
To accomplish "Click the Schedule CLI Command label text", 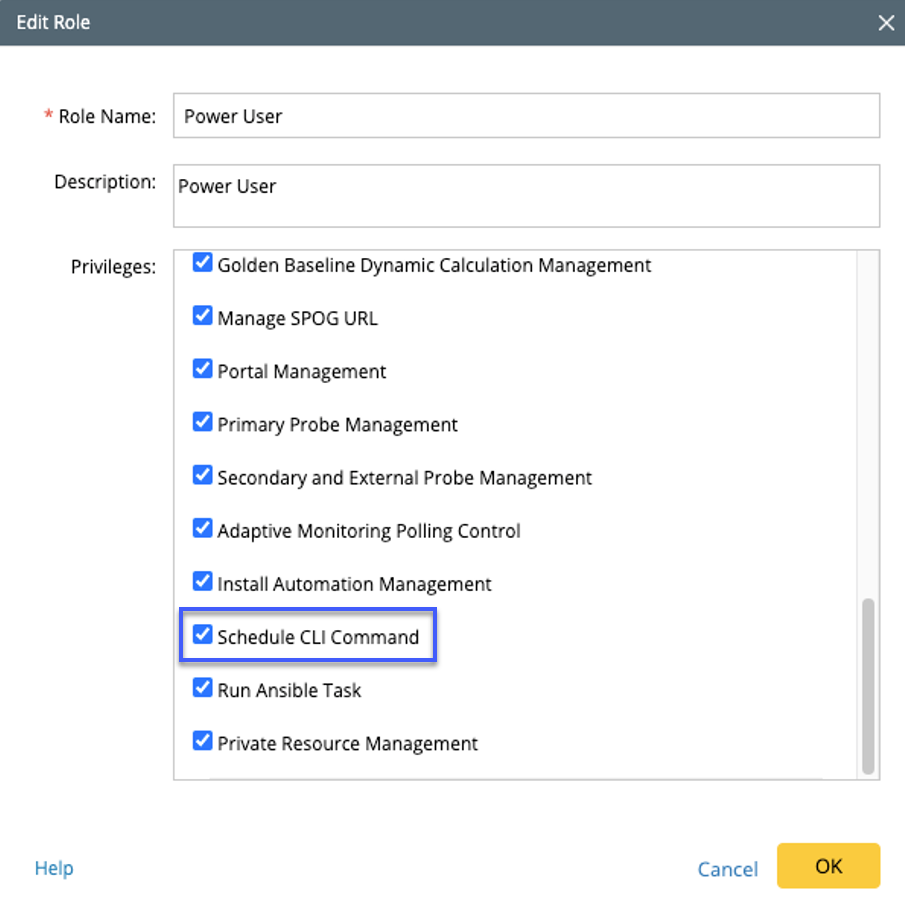I will (x=319, y=637).
